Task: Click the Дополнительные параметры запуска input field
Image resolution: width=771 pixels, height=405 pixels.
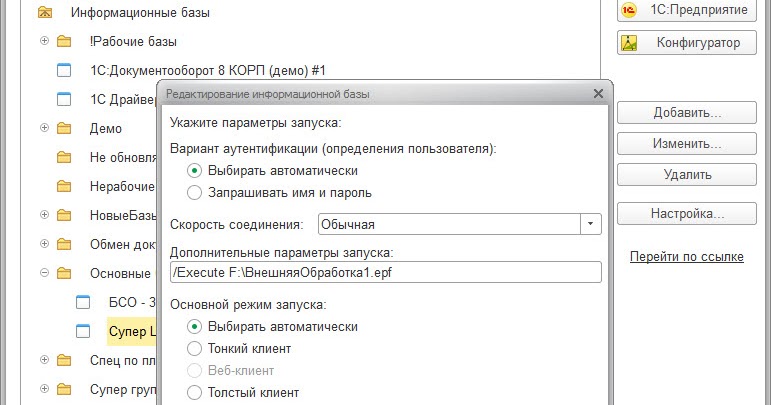Action: (x=385, y=272)
